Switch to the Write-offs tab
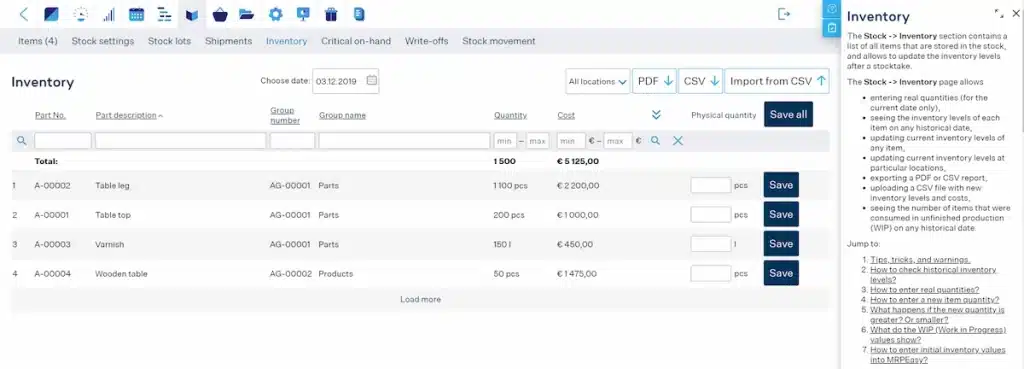1024x369 pixels. [426, 41]
